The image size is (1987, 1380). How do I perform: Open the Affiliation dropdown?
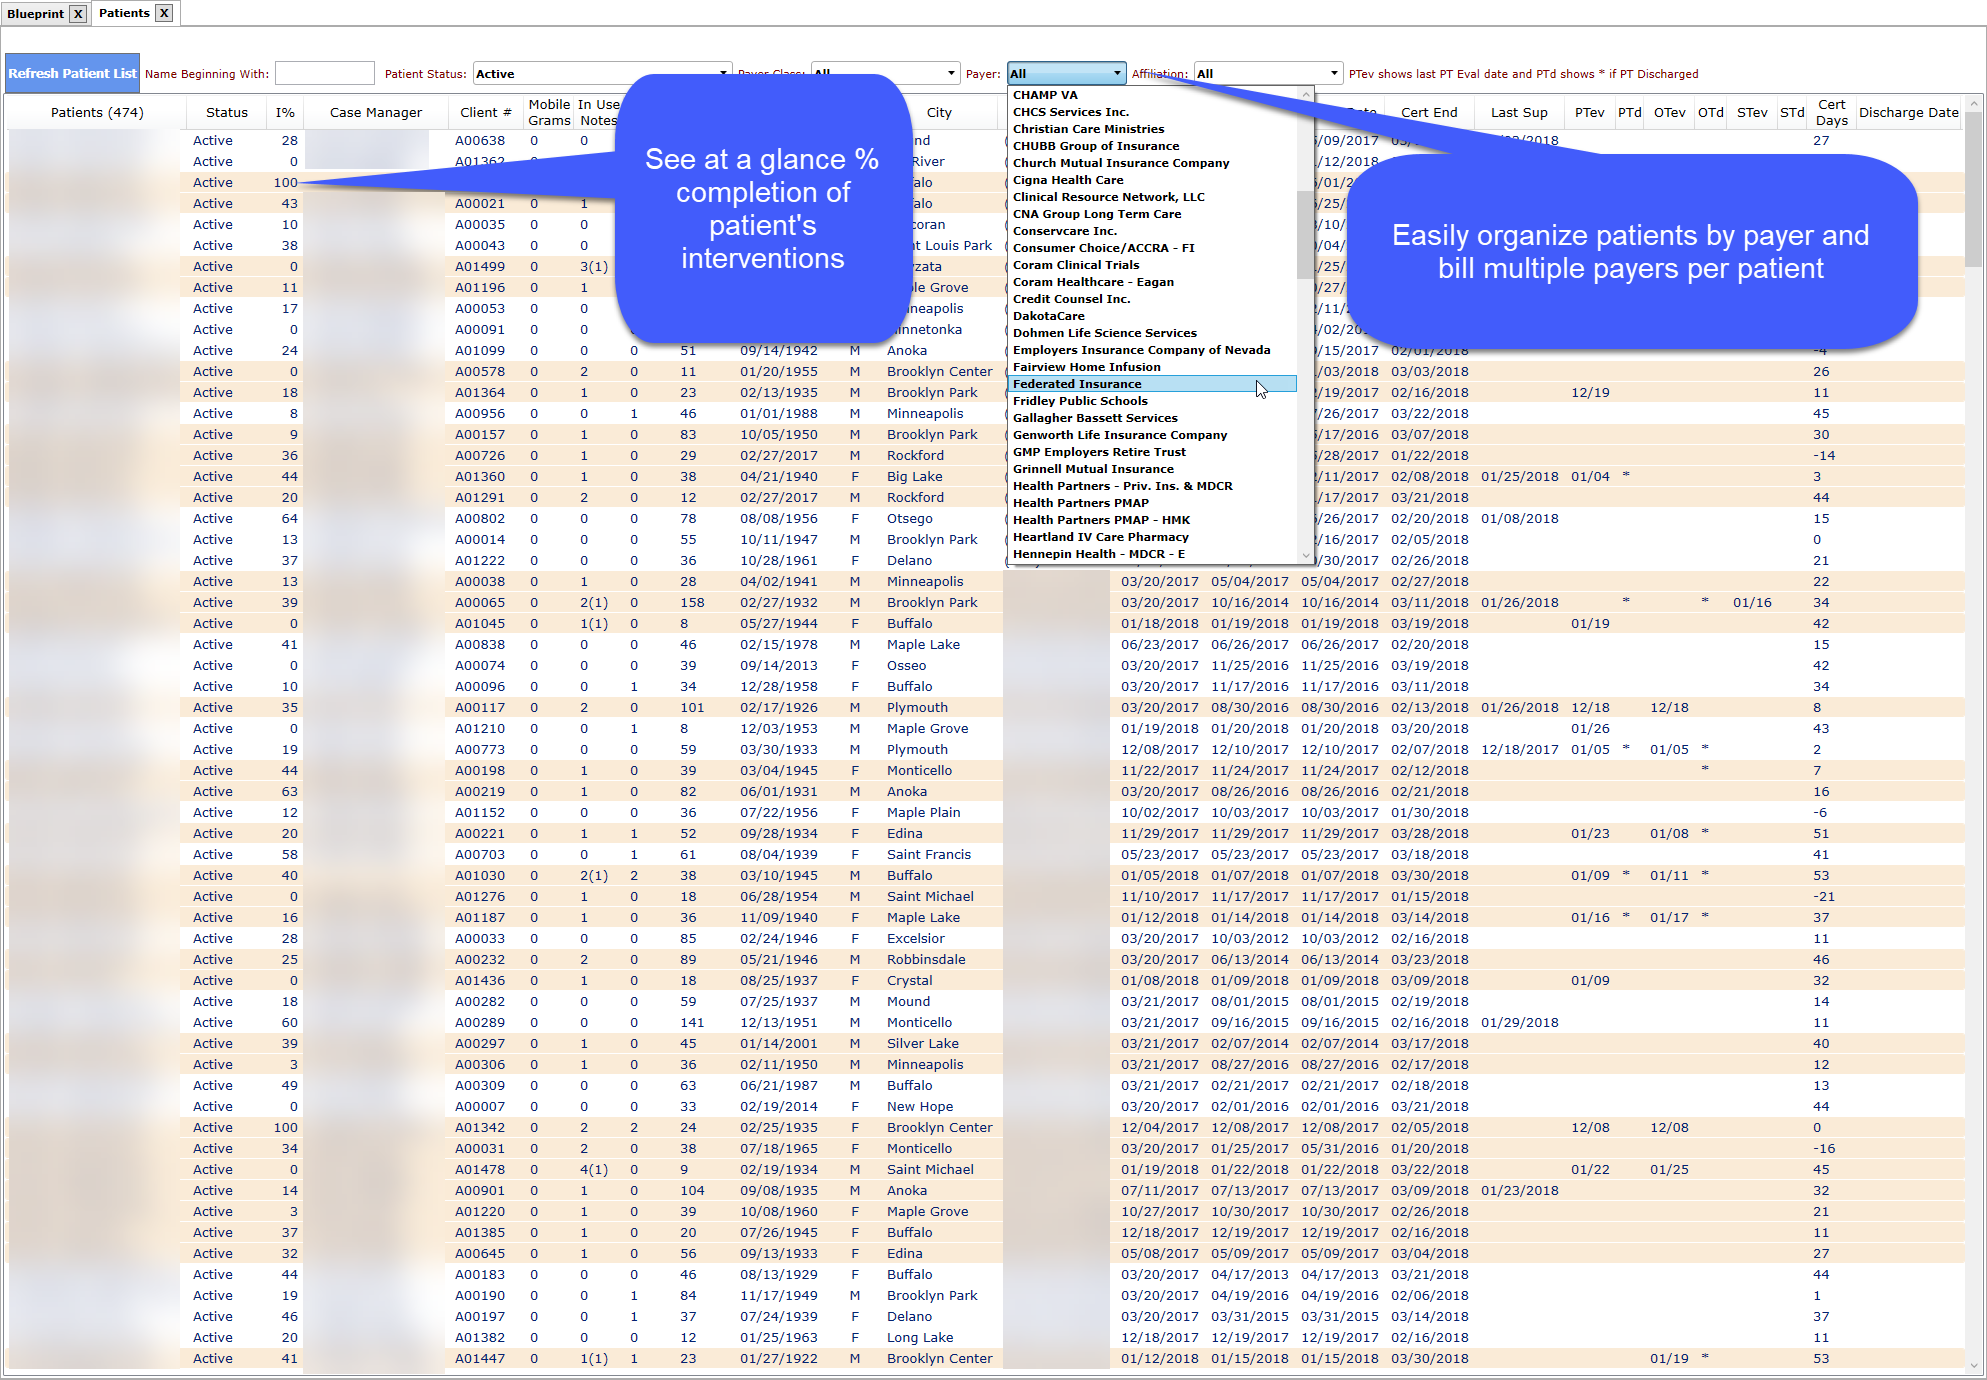[x=1268, y=74]
